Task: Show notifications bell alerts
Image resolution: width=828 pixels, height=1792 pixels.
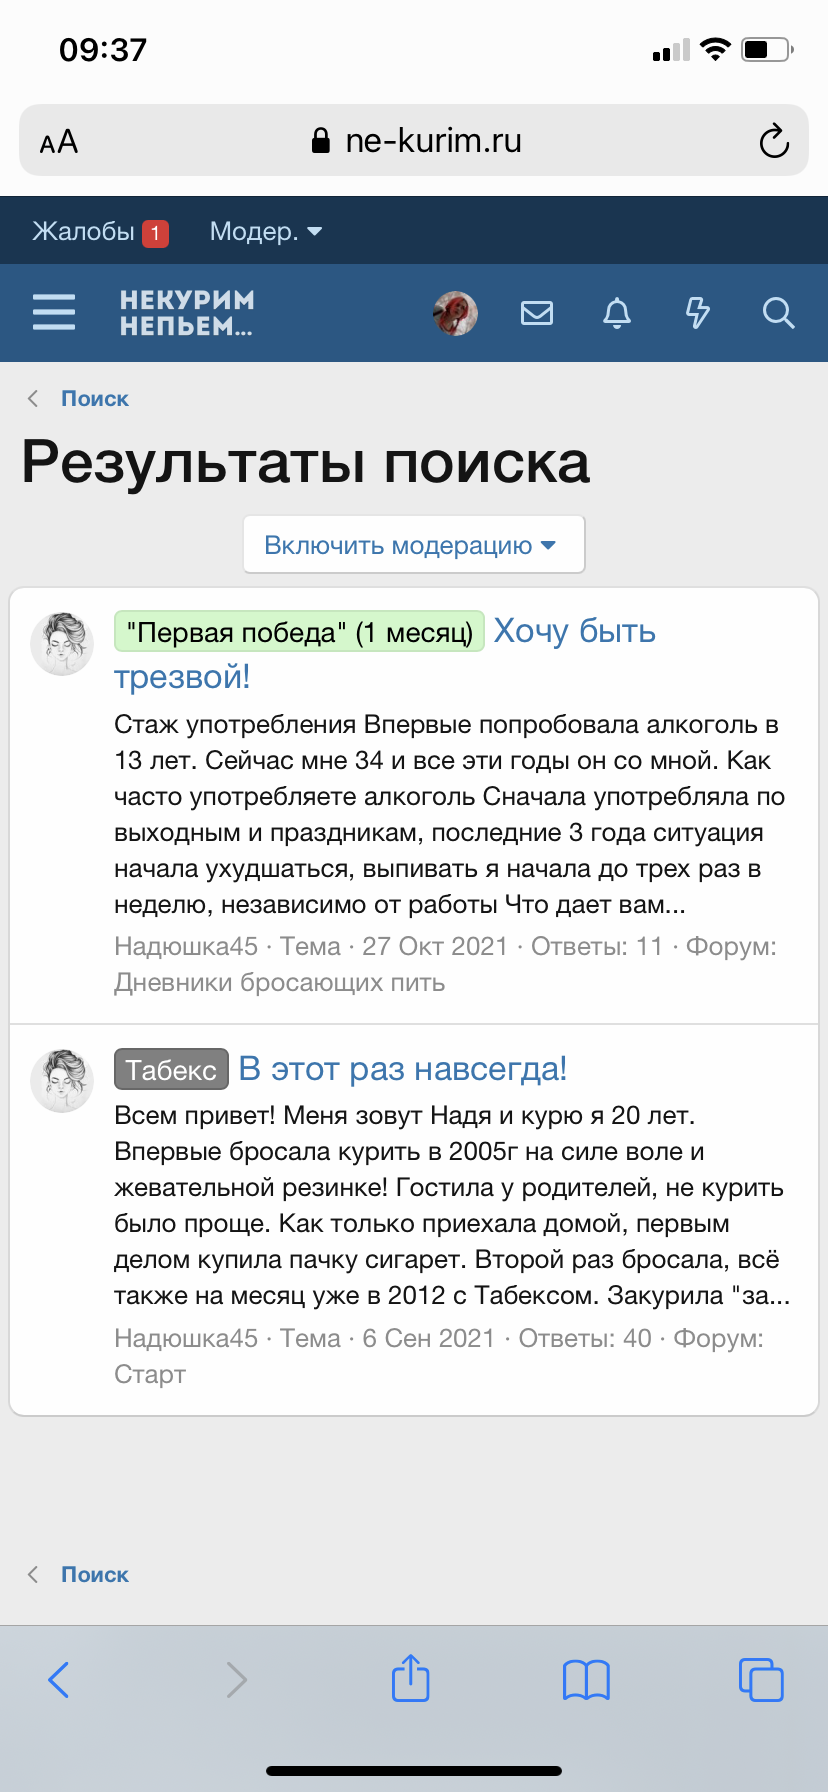Action: (x=617, y=313)
